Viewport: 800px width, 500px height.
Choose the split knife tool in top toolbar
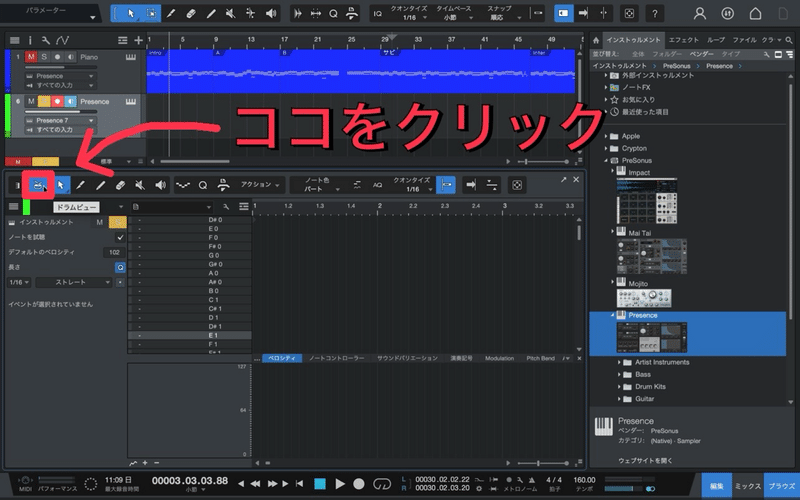pos(171,14)
